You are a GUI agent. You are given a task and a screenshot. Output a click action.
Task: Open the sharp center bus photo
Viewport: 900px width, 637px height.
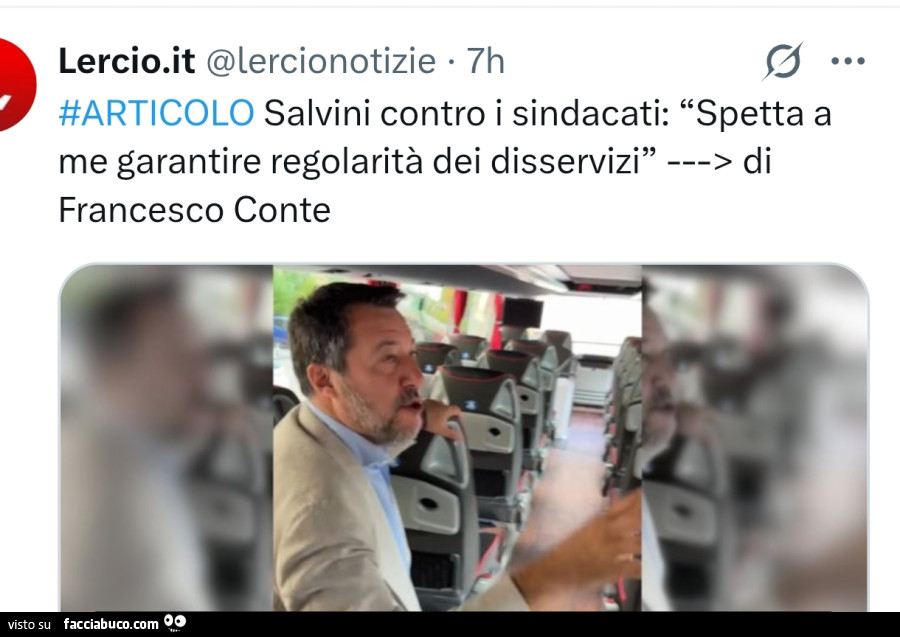[457, 438]
